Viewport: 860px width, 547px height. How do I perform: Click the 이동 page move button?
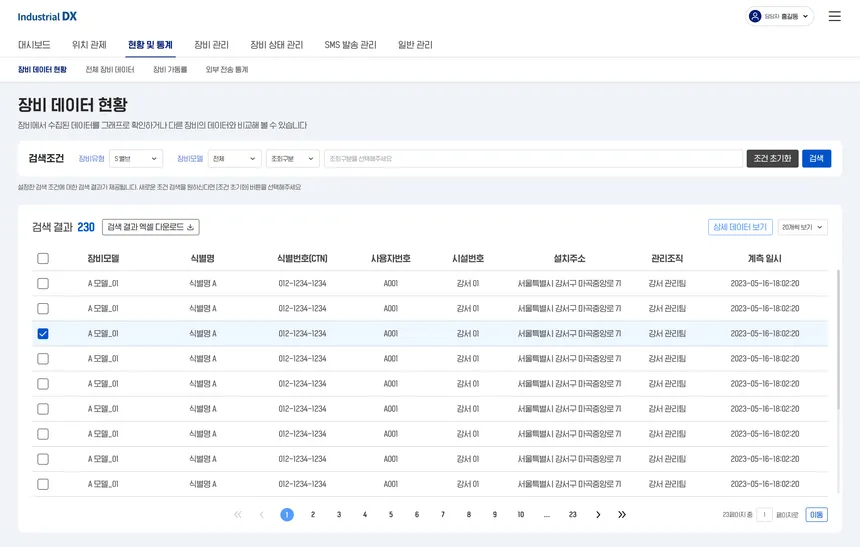(x=816, y=515)
